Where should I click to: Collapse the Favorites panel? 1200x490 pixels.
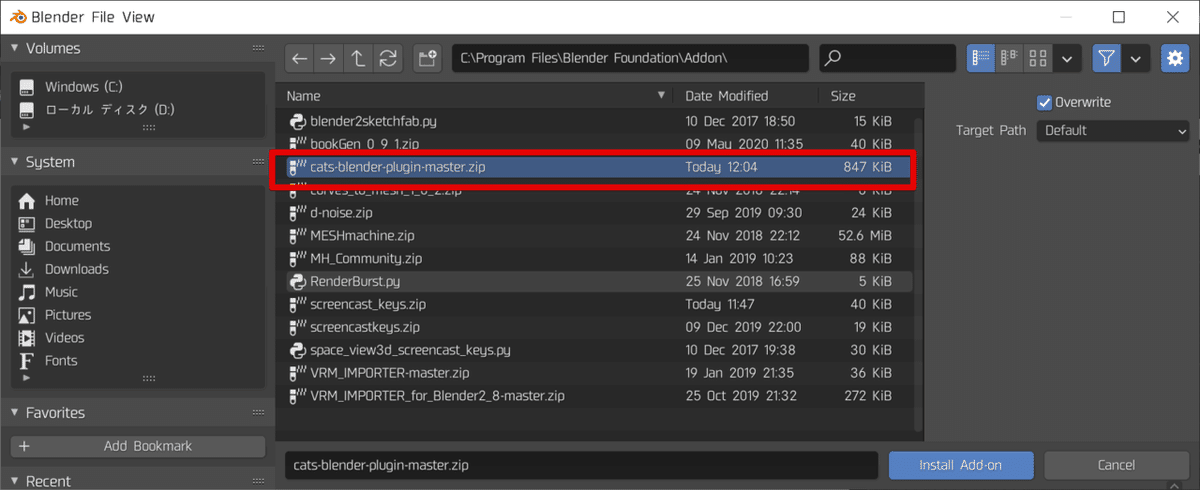(x=16, y=413)
